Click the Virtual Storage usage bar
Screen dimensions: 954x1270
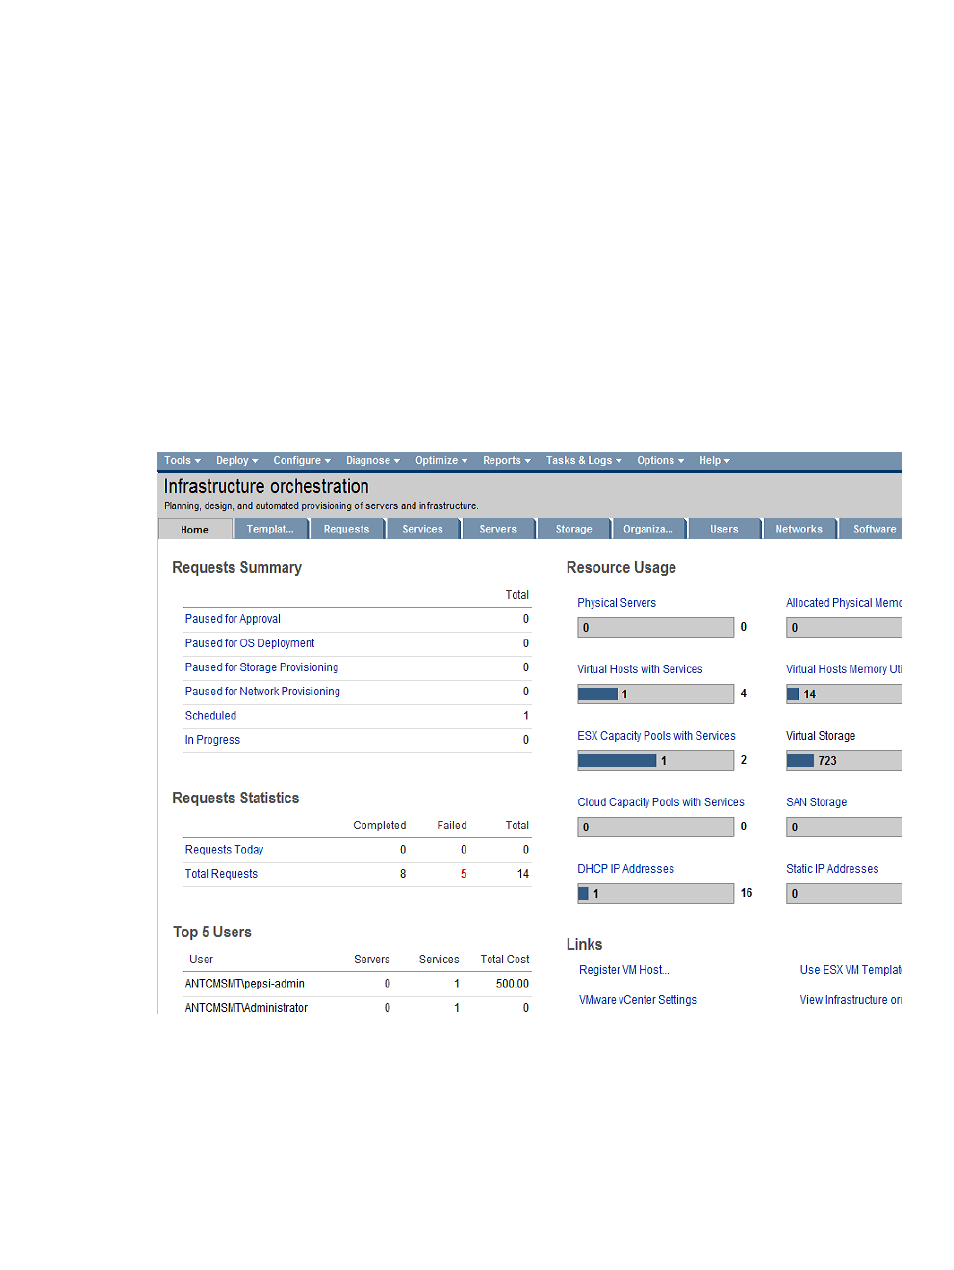(x=844, y=761)
